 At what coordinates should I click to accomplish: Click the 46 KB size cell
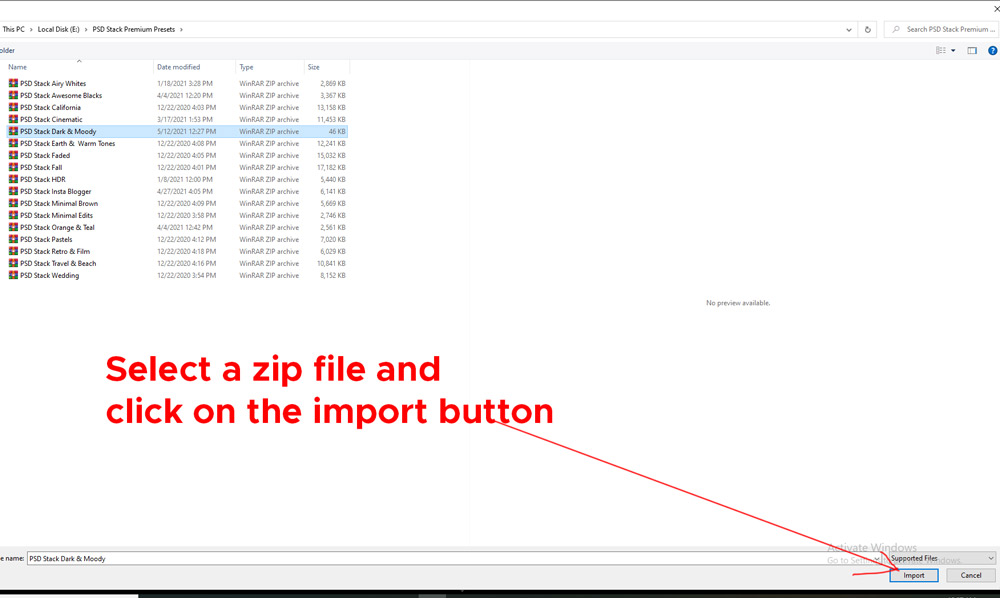tap(337, 131)
